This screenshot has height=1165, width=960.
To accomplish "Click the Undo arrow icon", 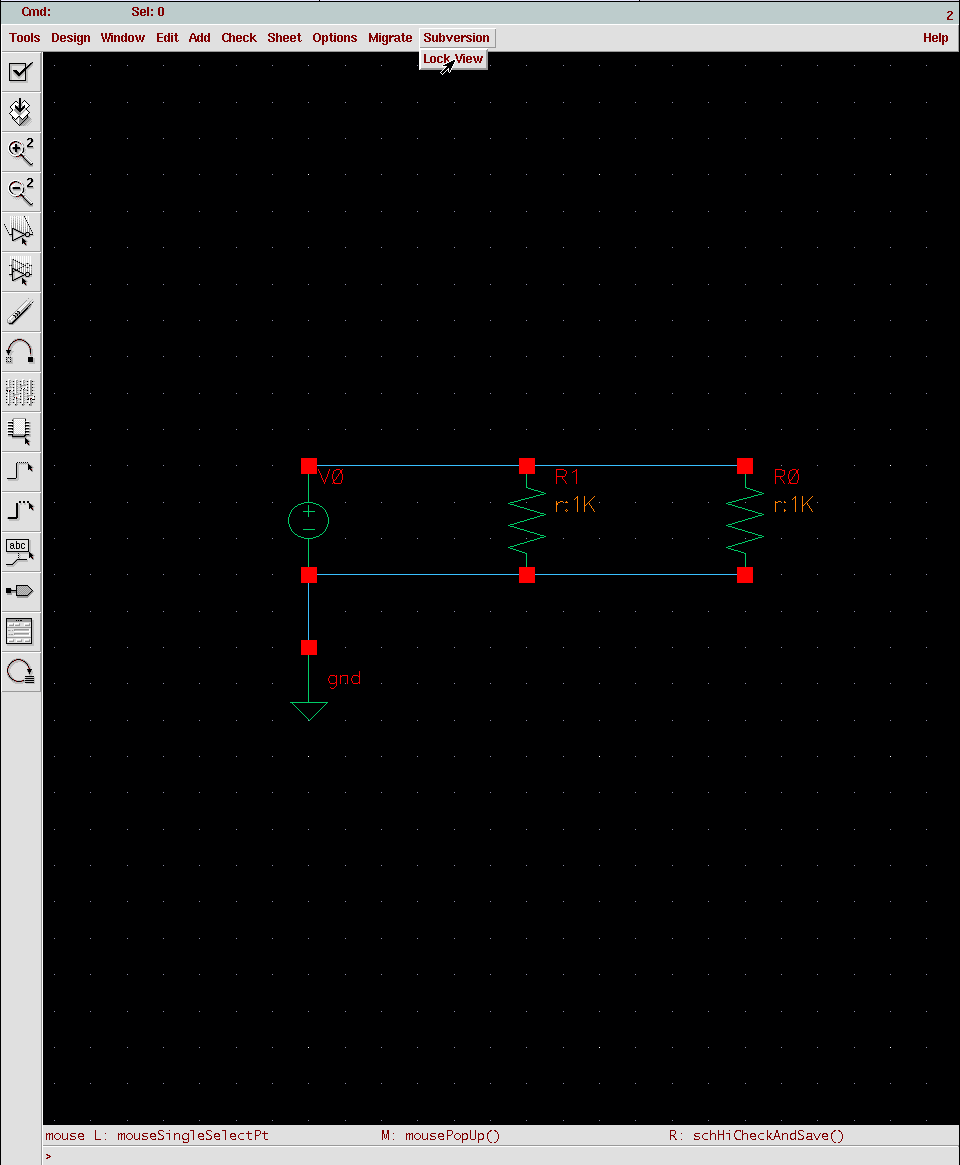I will coord(20,351).
